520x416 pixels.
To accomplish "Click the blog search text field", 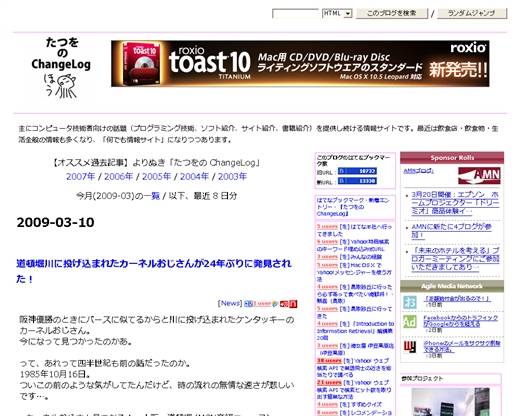I will click(296, 13).
